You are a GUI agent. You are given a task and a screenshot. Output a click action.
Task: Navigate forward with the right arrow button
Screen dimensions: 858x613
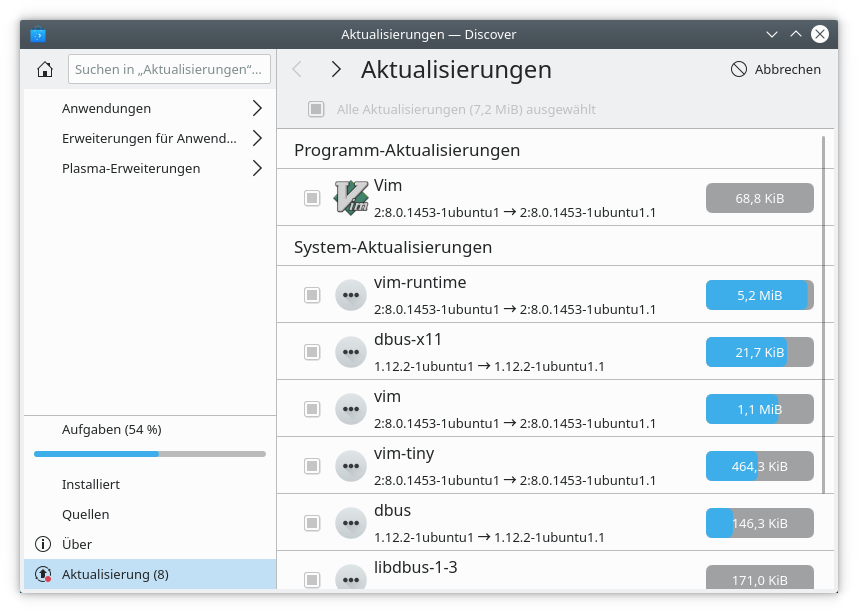pyautogui.click(x=336, y=69)
